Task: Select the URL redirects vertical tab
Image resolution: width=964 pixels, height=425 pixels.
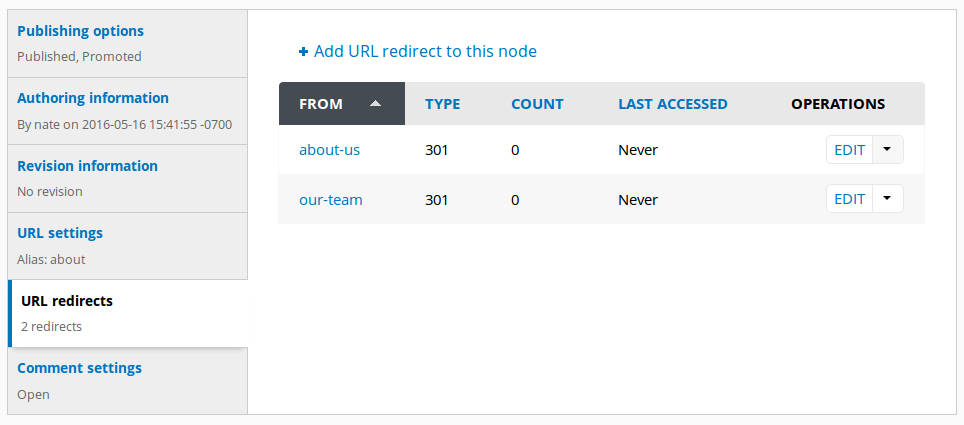Action: tap(128, 314)
